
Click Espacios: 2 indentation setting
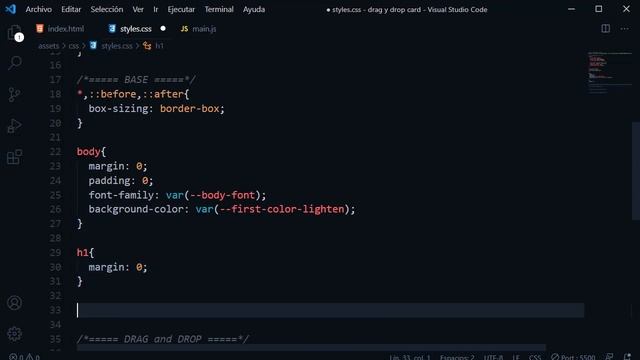coord(457,357)
